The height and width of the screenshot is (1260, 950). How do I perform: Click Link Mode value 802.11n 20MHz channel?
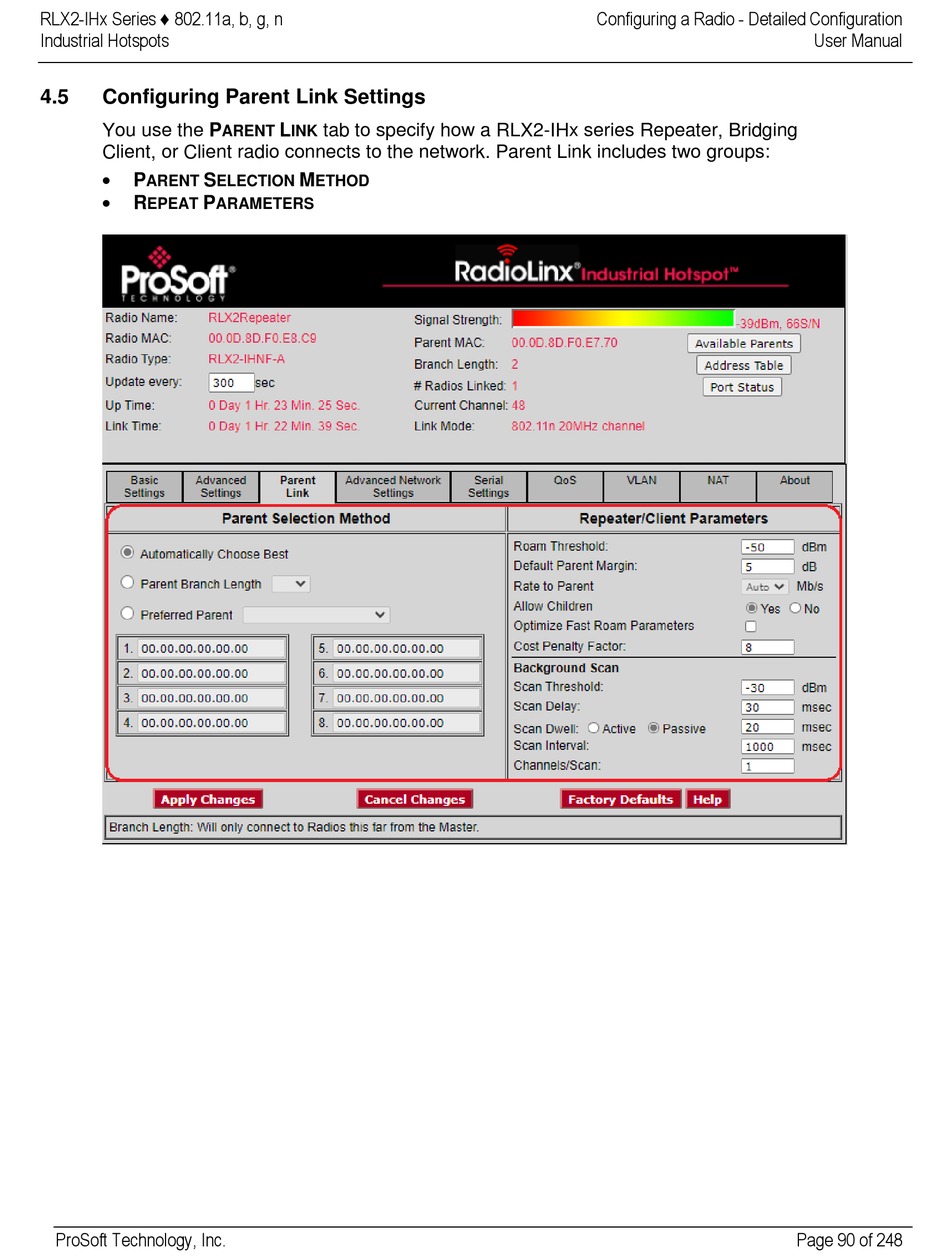578,426
